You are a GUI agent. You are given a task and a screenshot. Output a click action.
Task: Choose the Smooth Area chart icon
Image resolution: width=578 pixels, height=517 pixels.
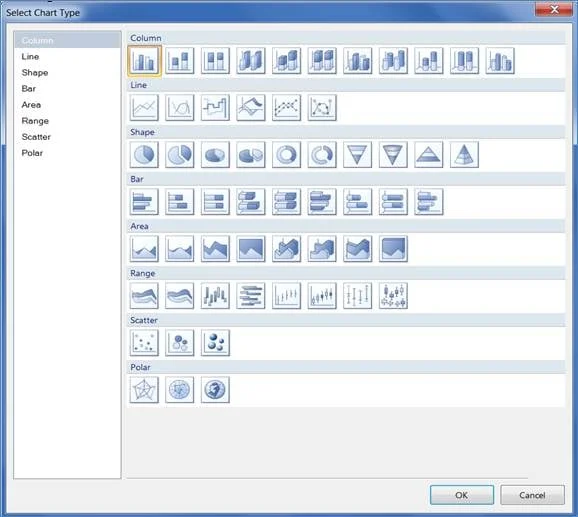tap(180, 249)
